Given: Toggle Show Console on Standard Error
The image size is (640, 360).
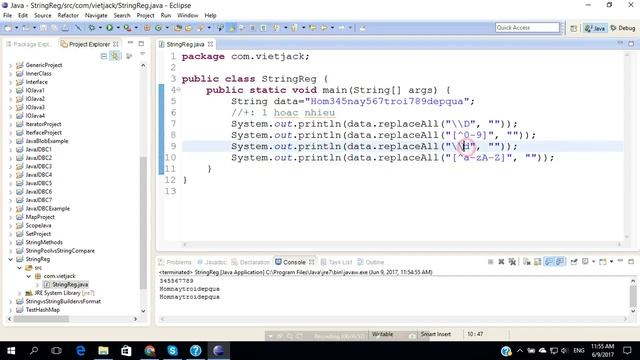Looking at the screenshot, I should tap(560, 262).
